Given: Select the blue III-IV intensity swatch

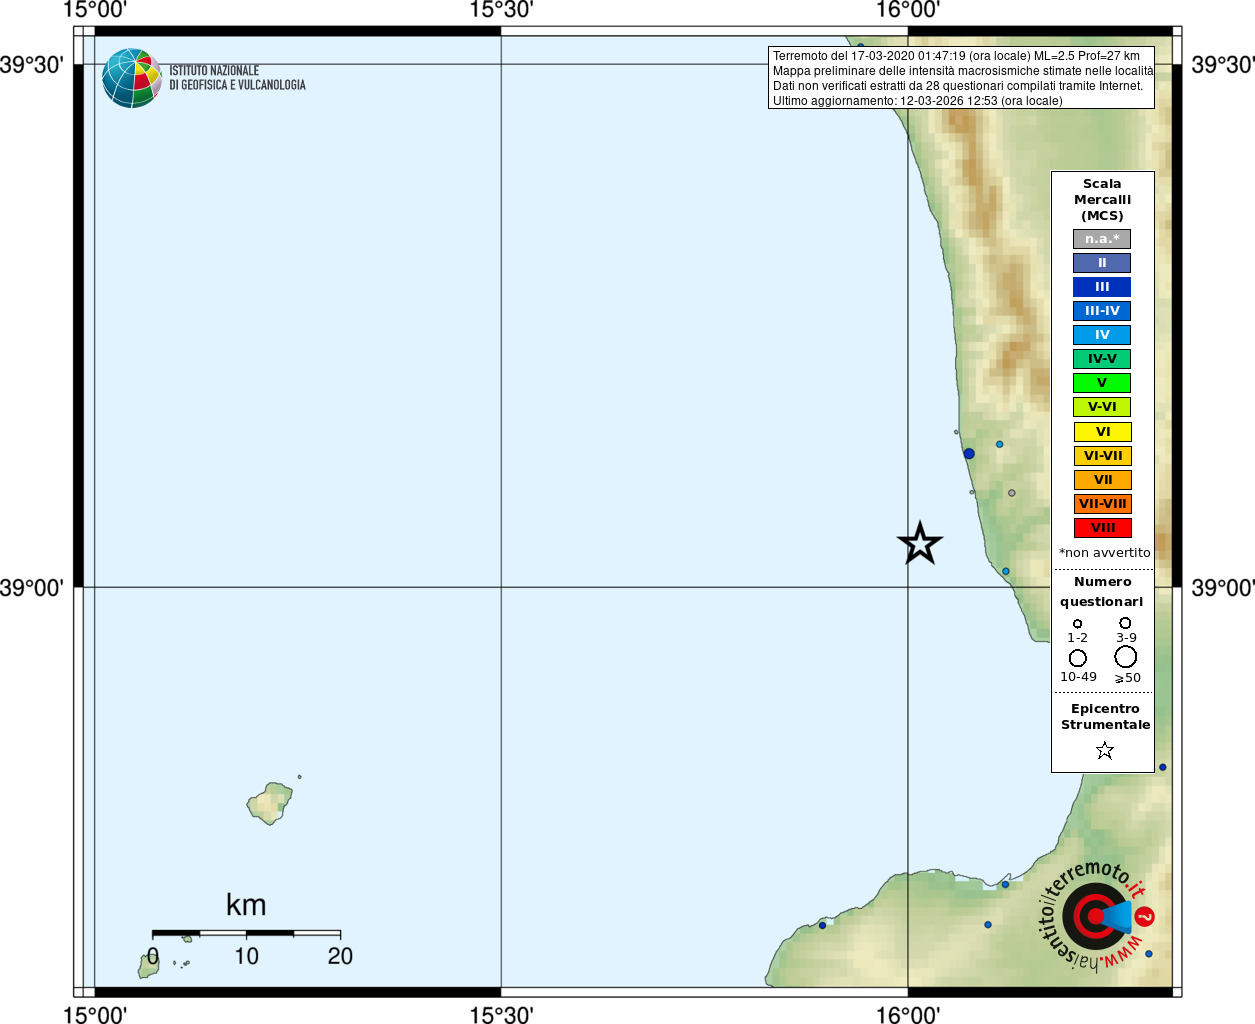Looking at the screenshot, I should pyautogui.click(x=1102, y=311).
